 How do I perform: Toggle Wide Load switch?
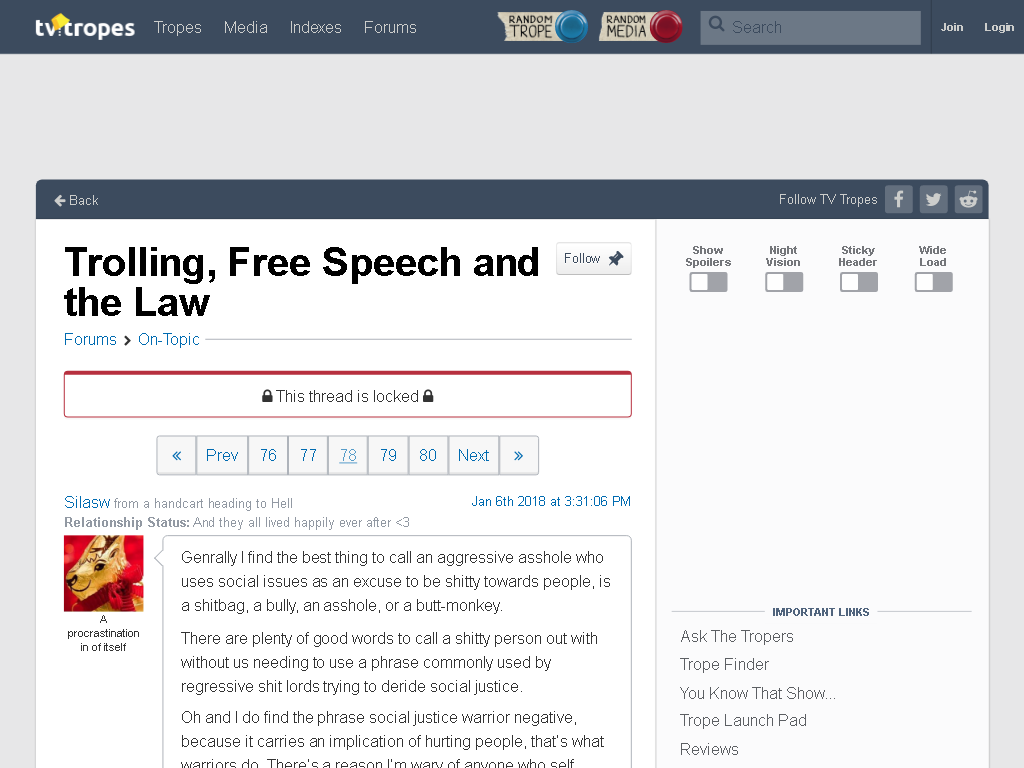coord(934,282)
